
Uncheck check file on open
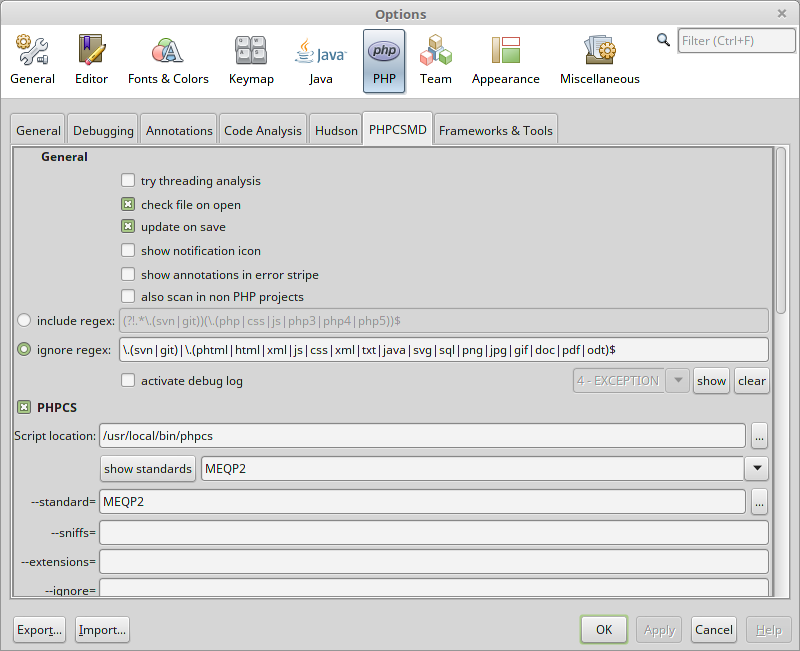(128, 204)
